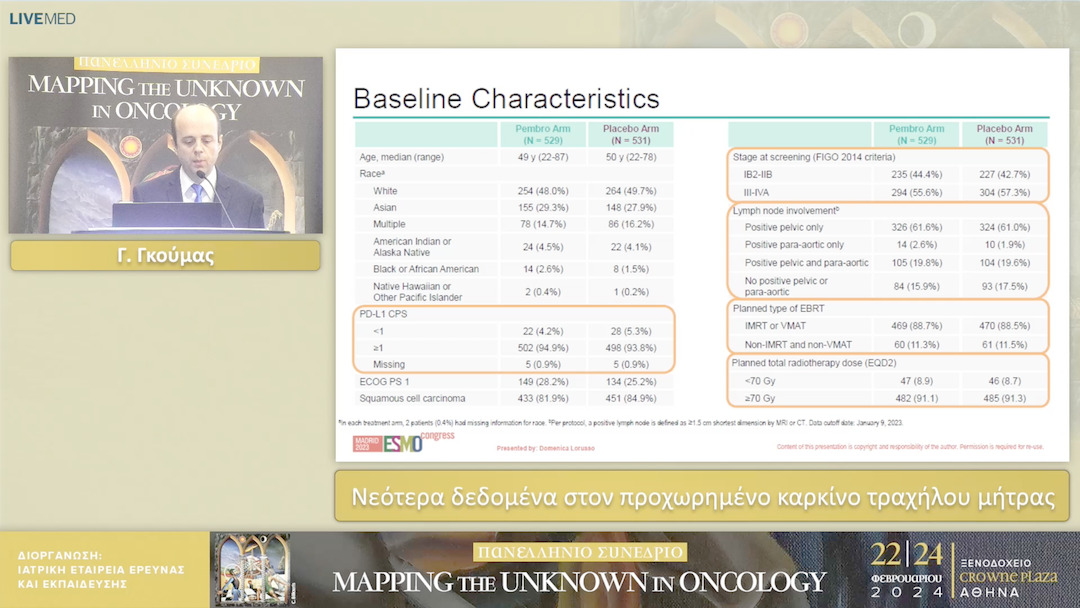
Task: Click the Lymph node involvement section
Action: click(x=889, y=251)
